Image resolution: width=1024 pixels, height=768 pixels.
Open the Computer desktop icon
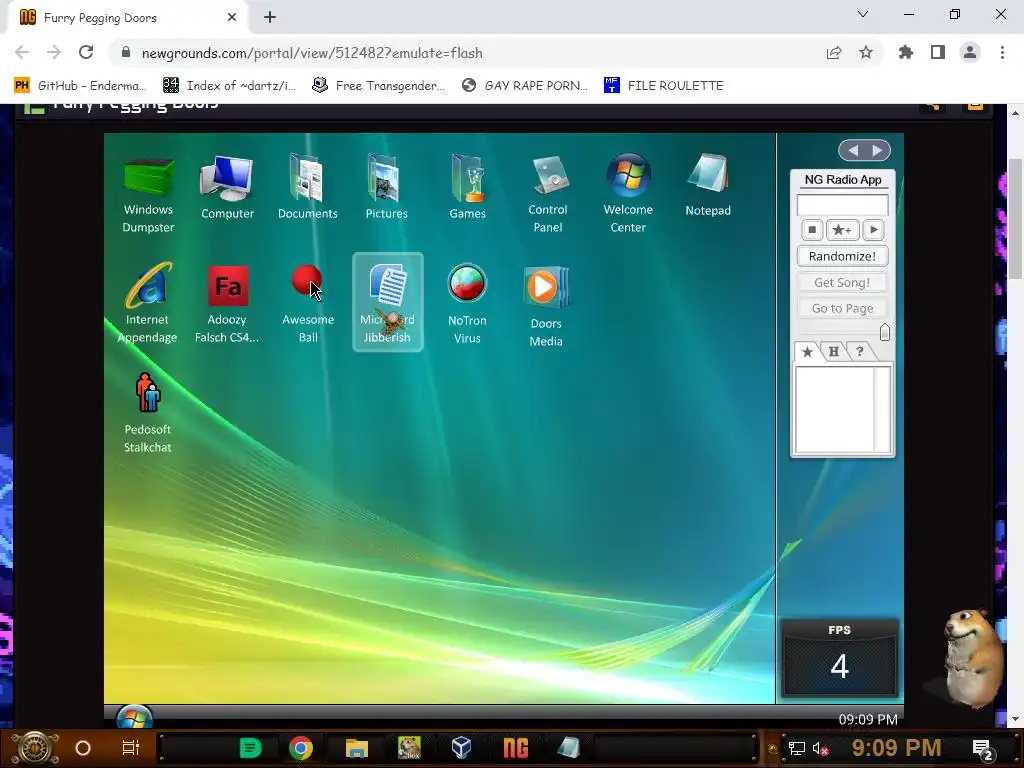[x=227, y=187]
